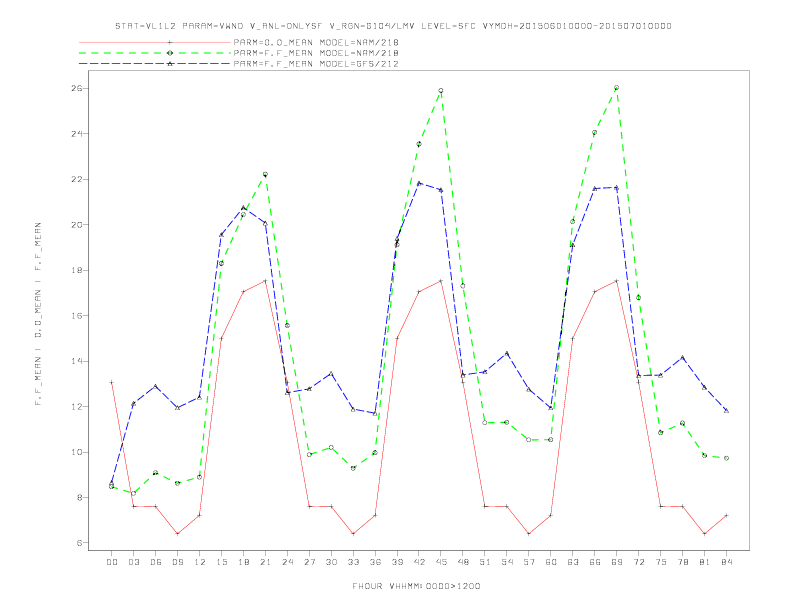The image size is (792, 612).
Task: Click x-axis forecast hour label 81
Action: pos(705,562)
